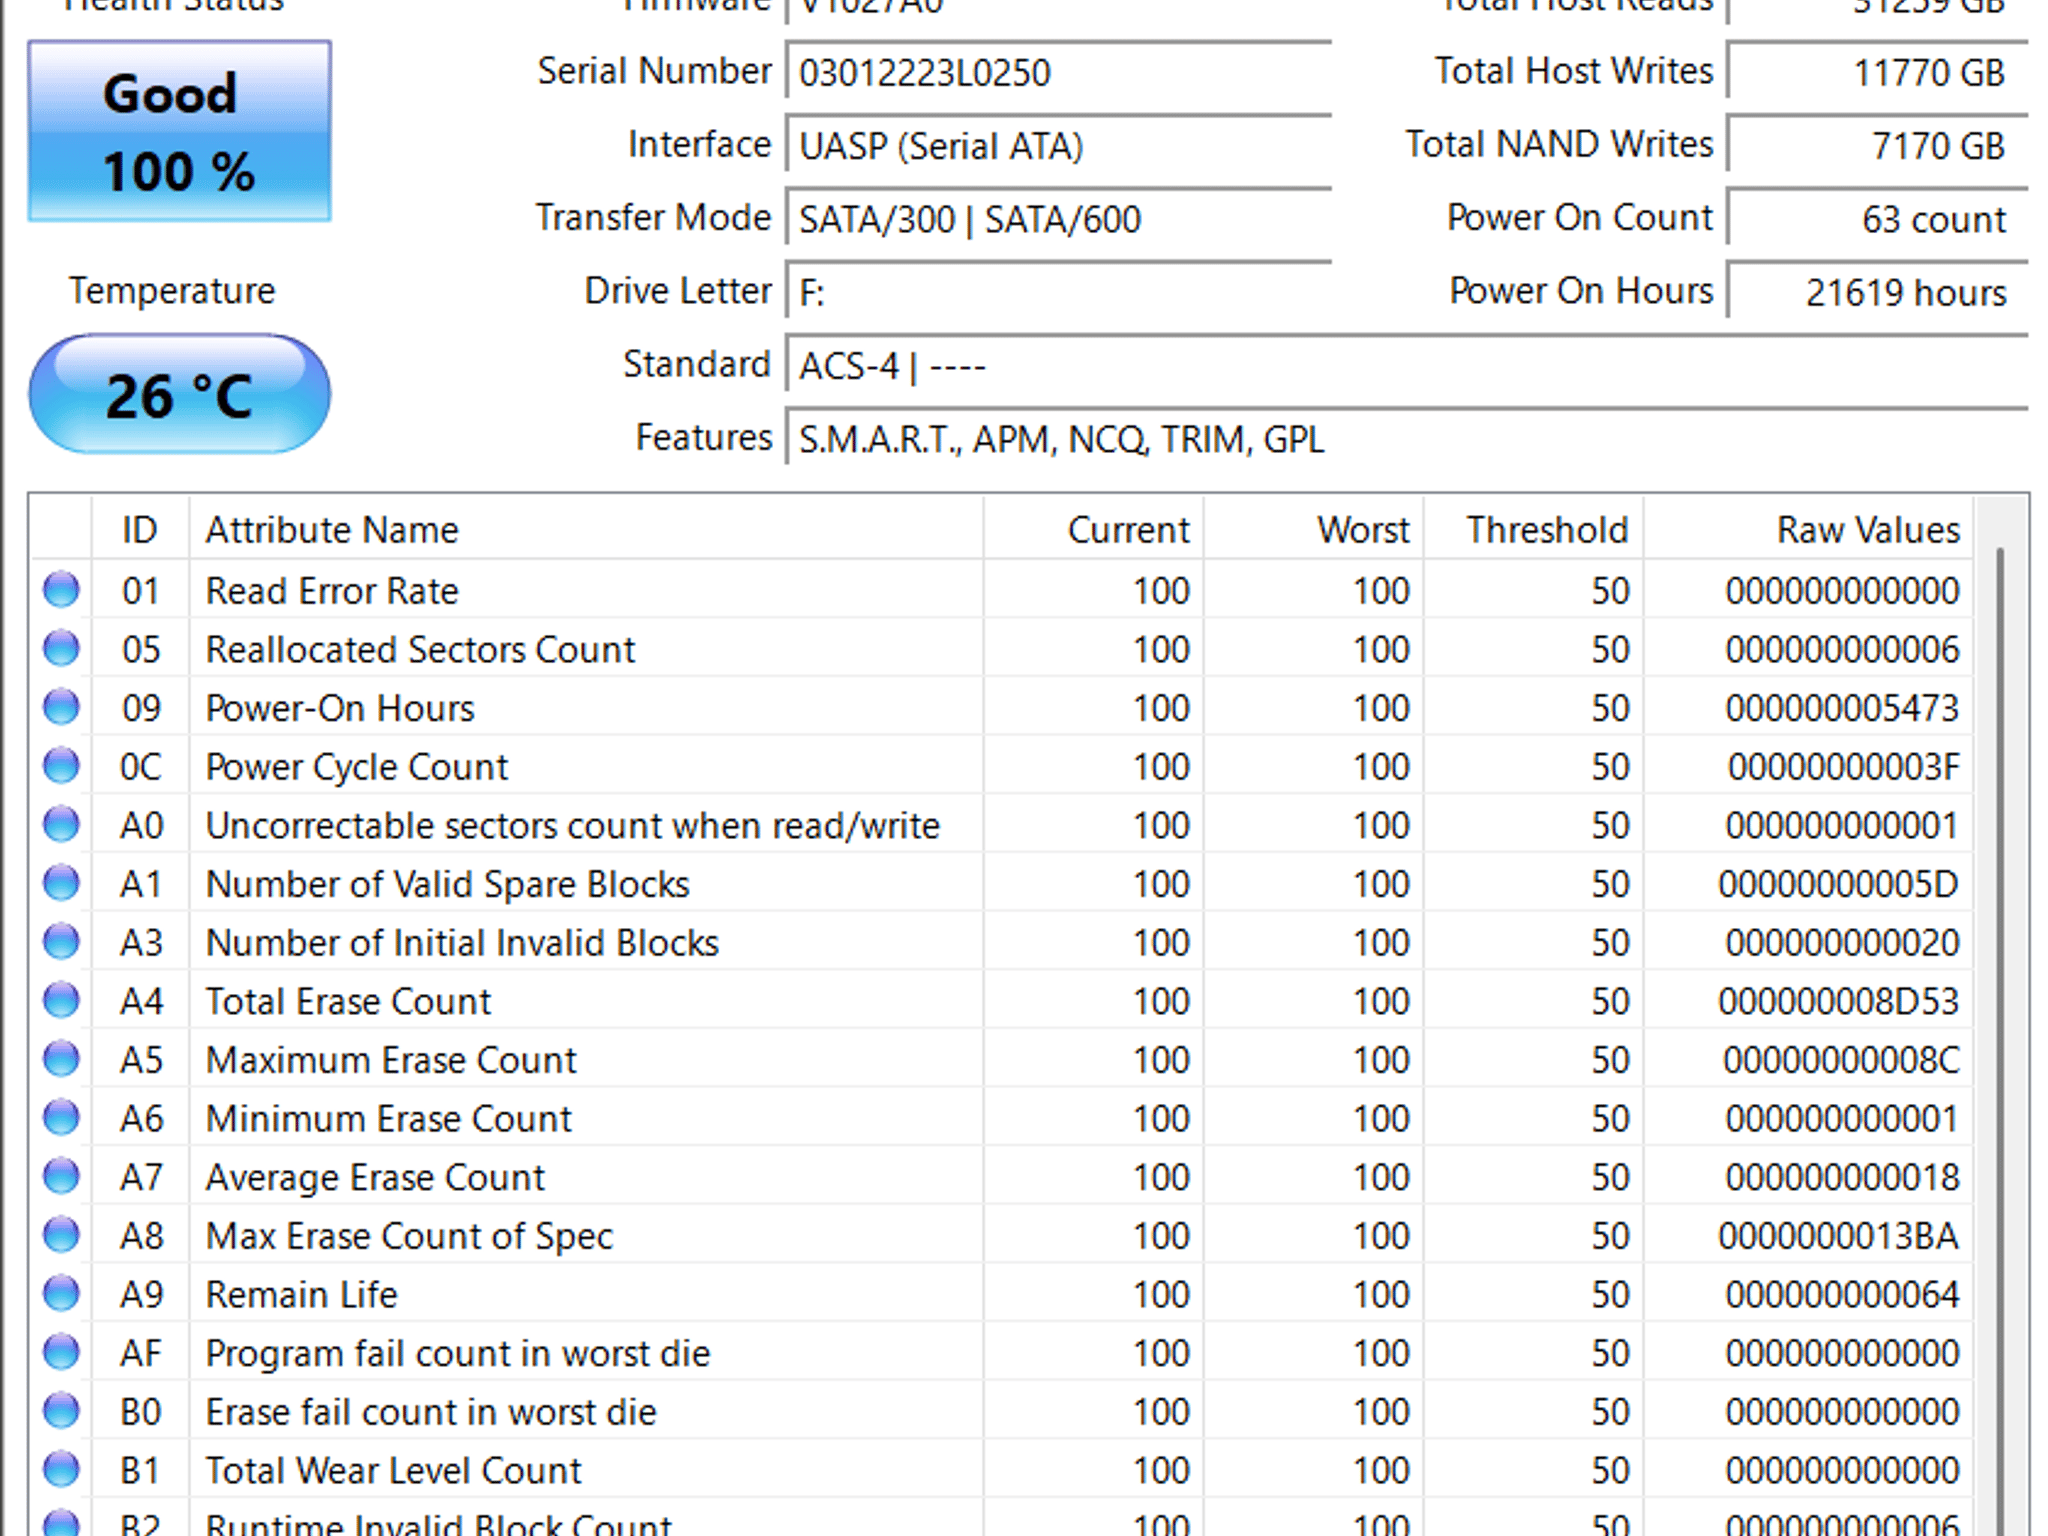Click the 26 °C temperature button

180,394
